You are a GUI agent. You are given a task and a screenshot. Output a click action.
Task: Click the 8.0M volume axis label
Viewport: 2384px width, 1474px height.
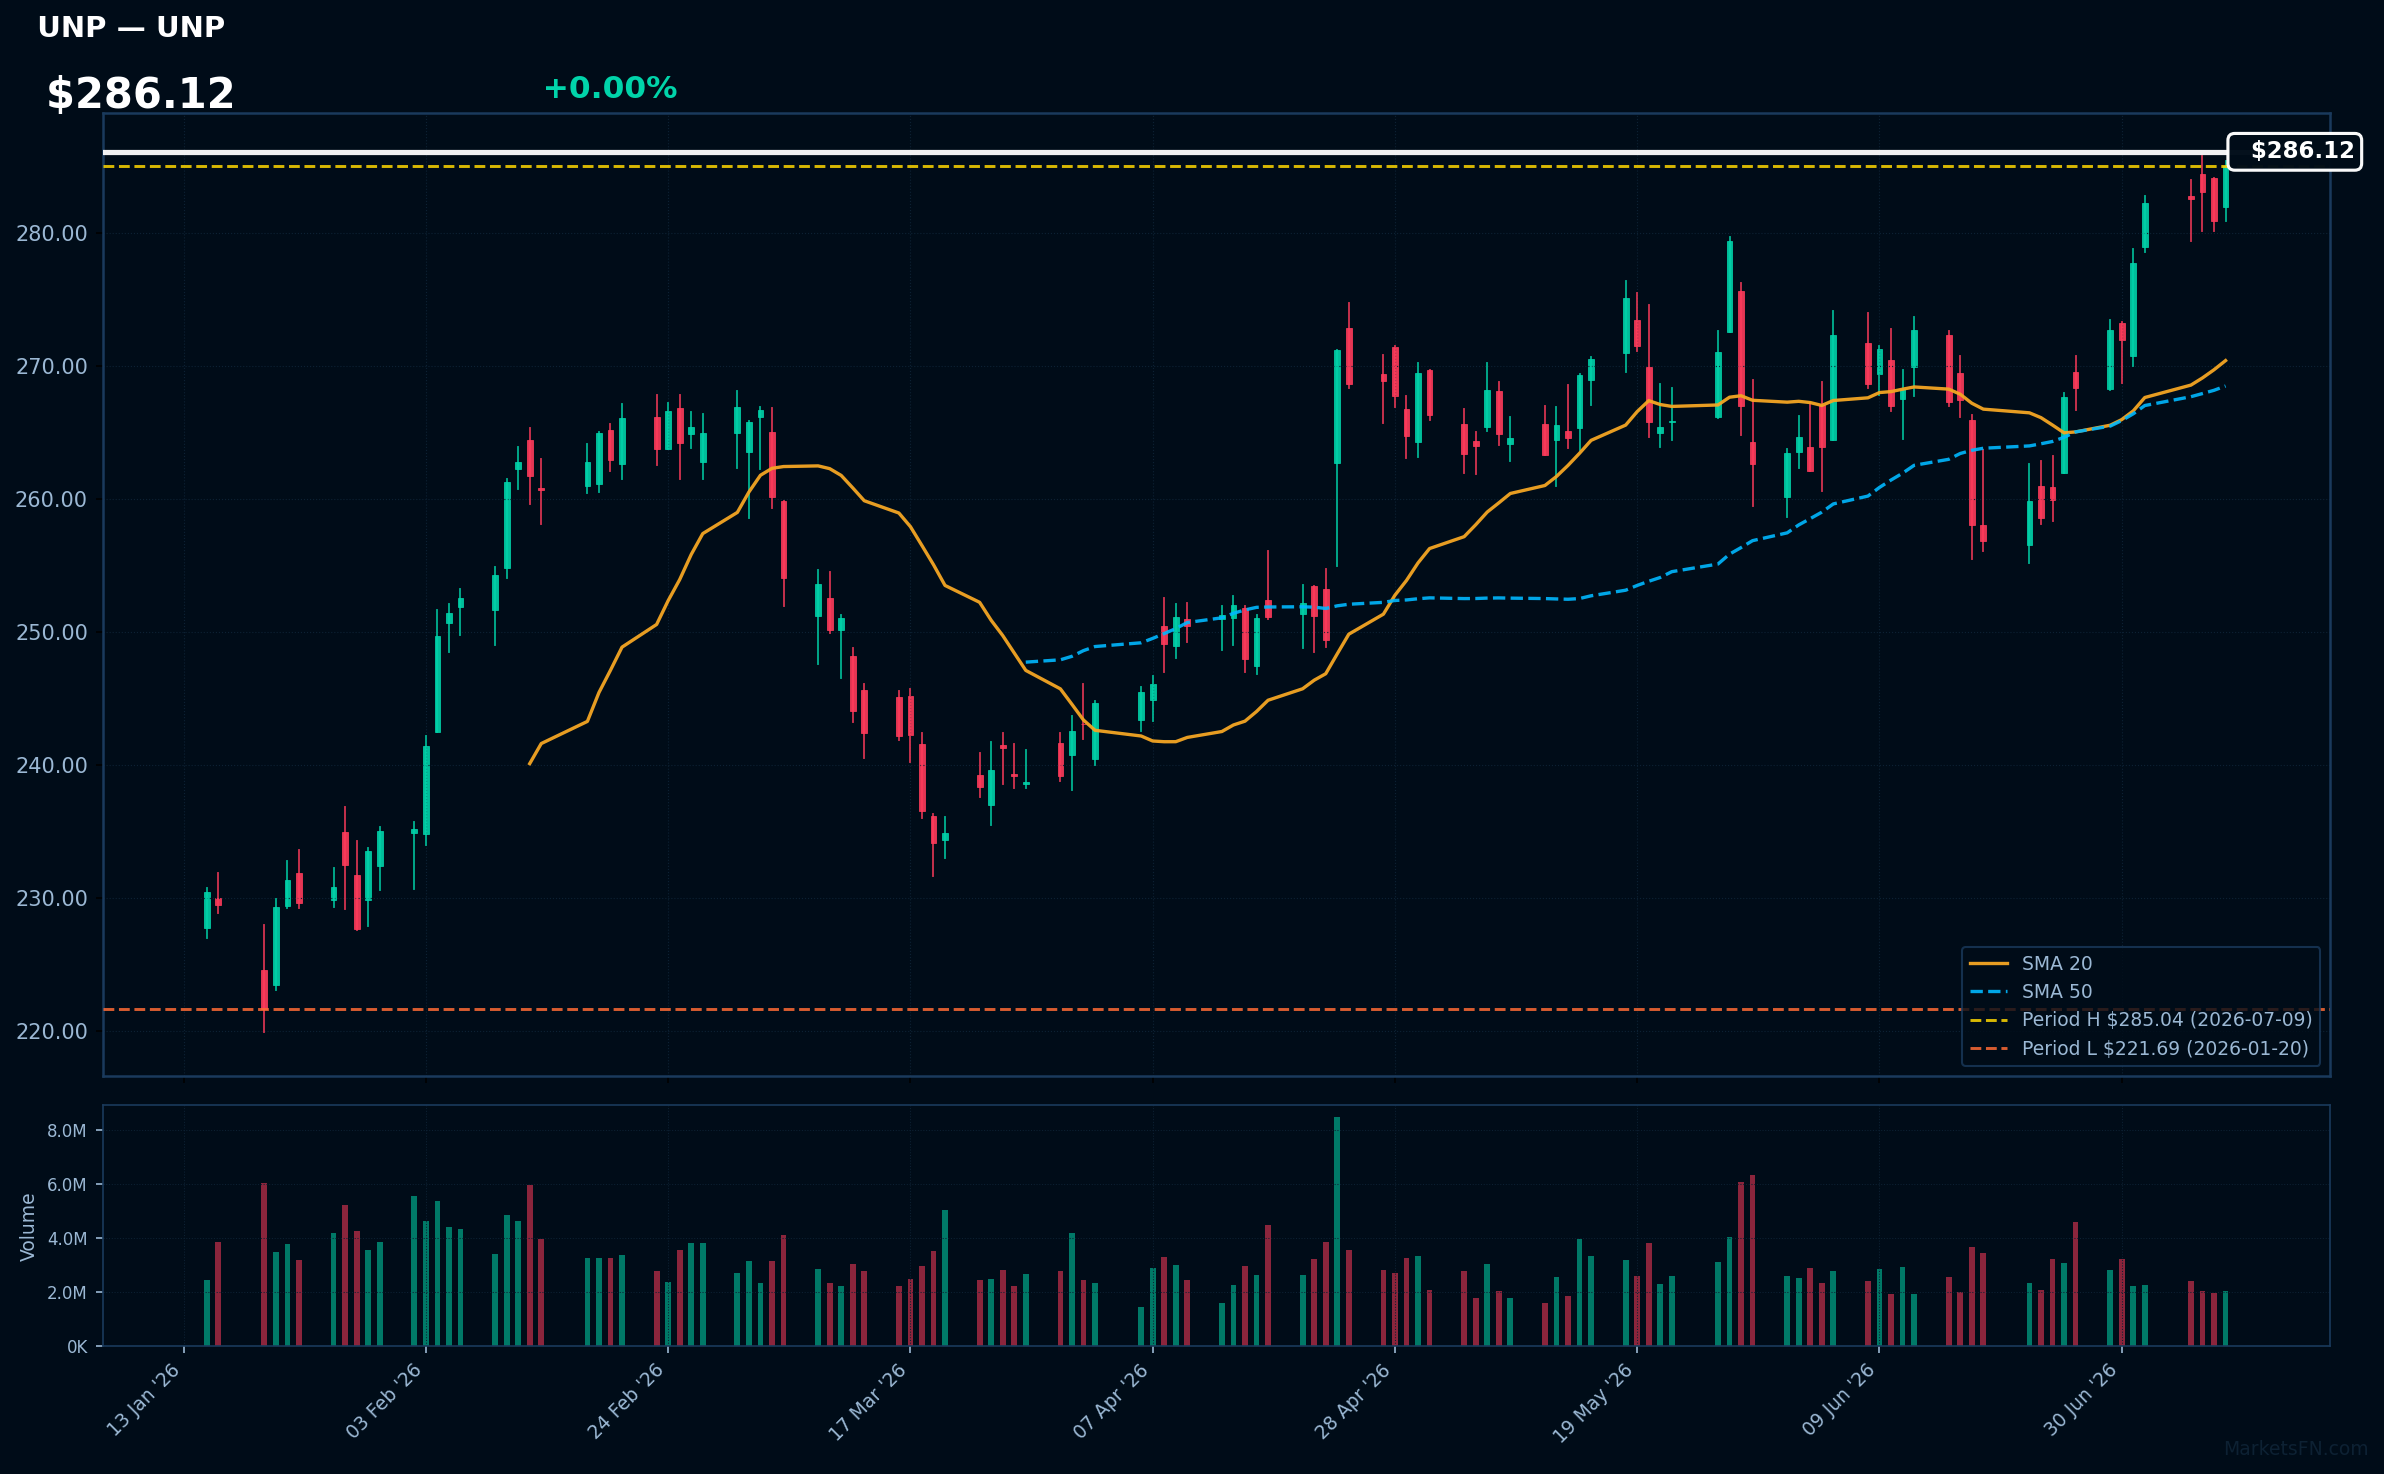(67, 1131)
